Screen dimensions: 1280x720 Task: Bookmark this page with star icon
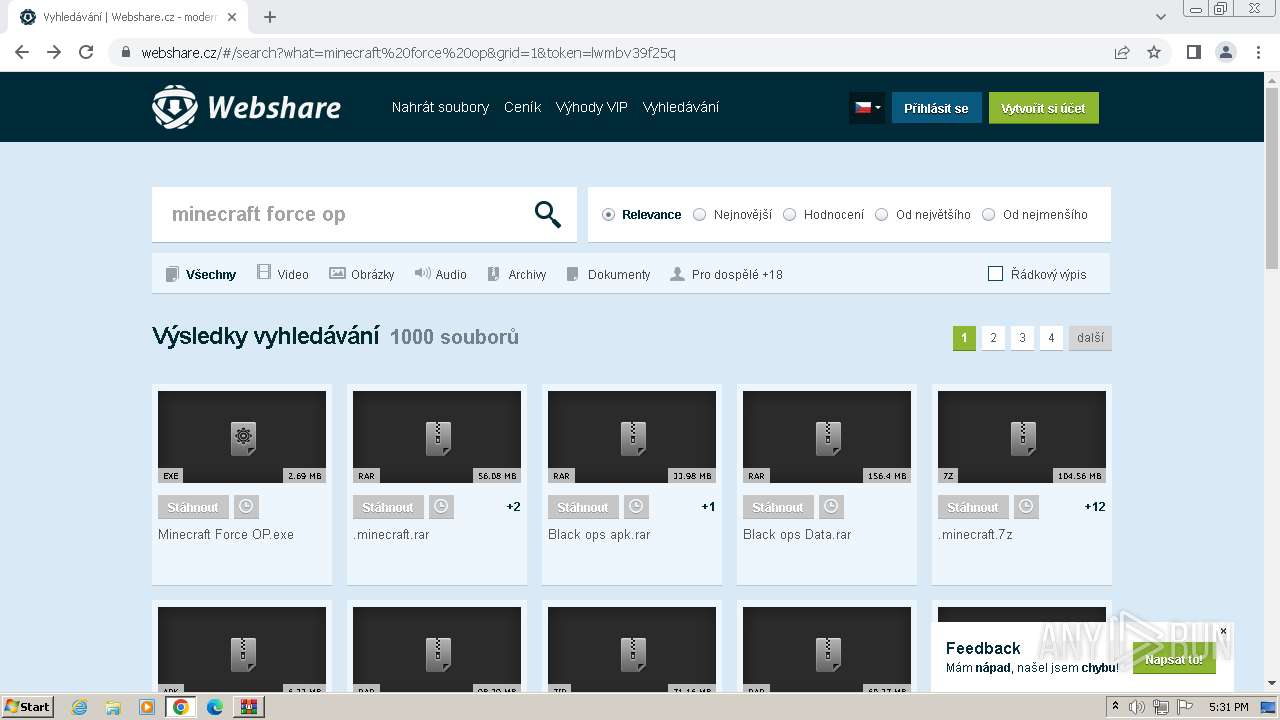[x=1154, y=52]
